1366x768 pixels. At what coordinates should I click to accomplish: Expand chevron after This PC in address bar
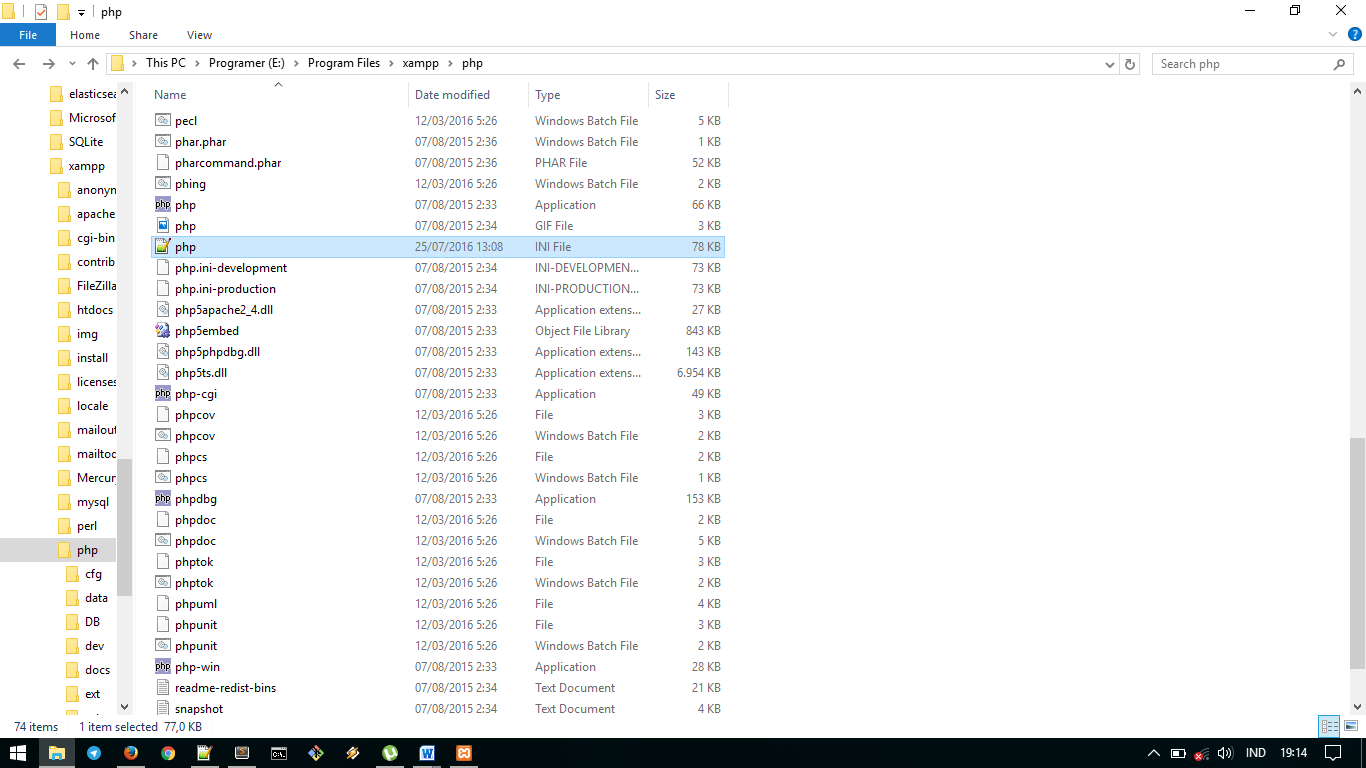tap(197, 63)
